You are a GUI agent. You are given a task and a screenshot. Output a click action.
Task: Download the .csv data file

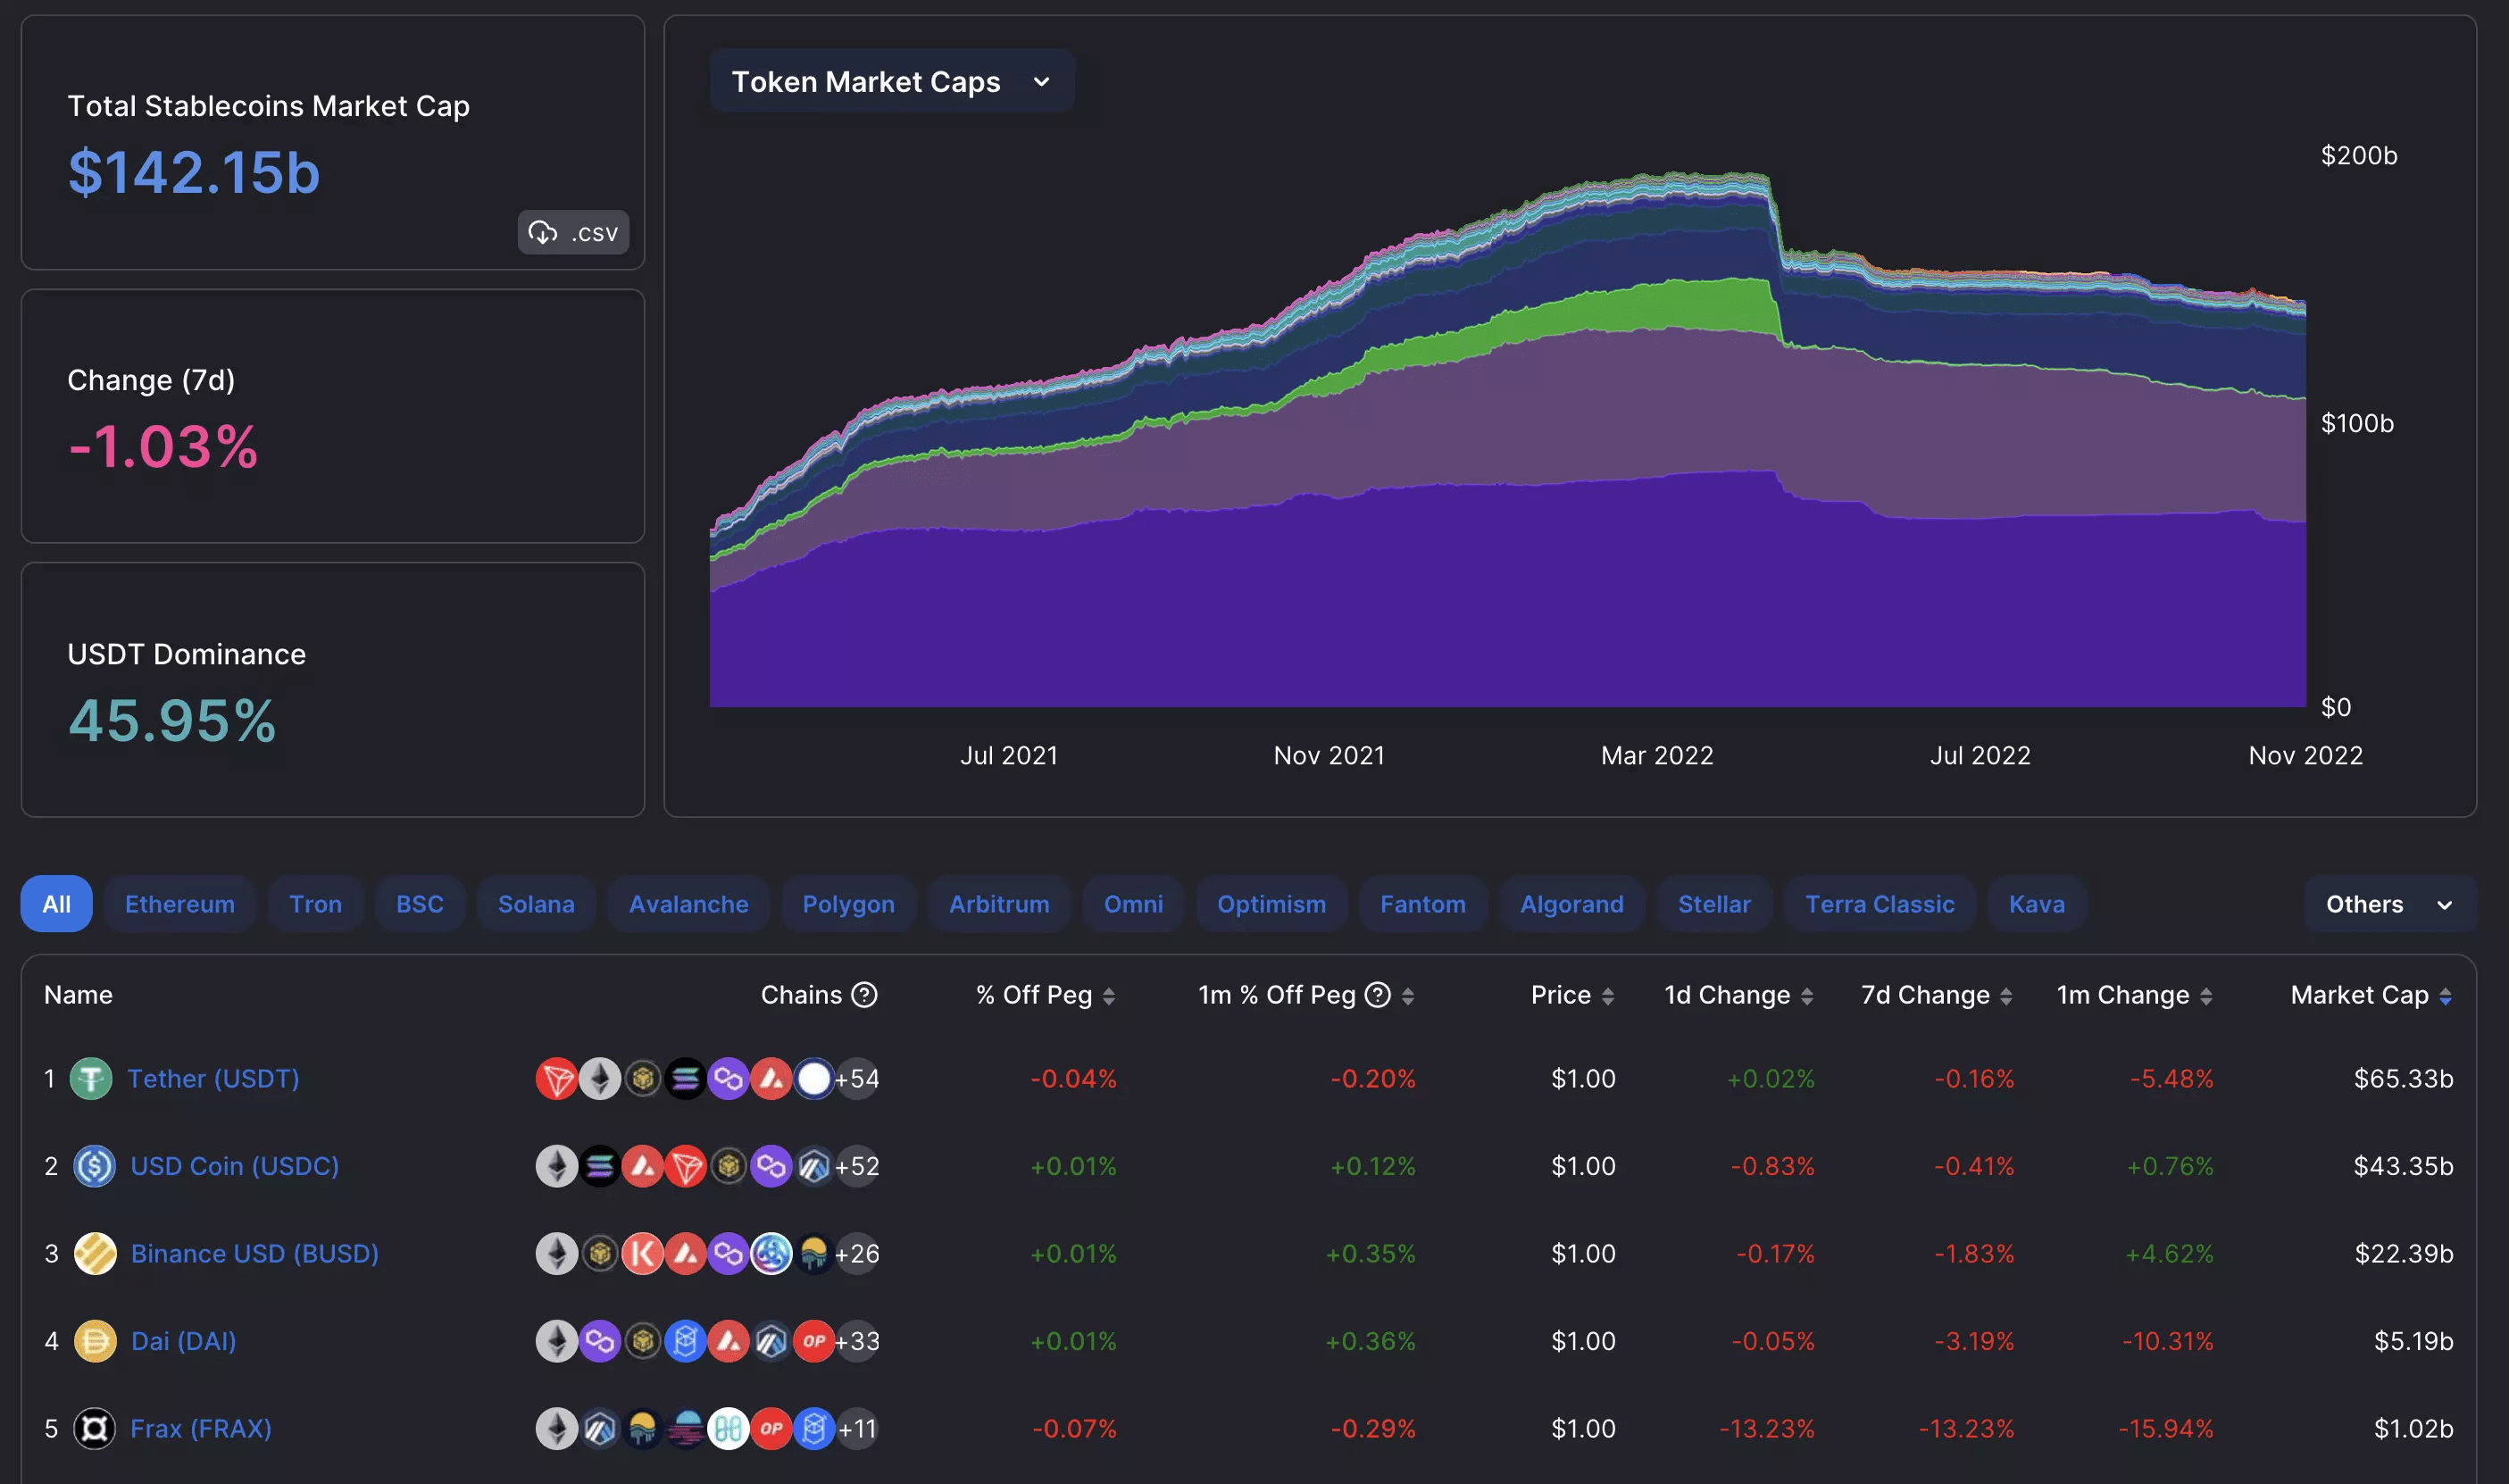point(573,232)
